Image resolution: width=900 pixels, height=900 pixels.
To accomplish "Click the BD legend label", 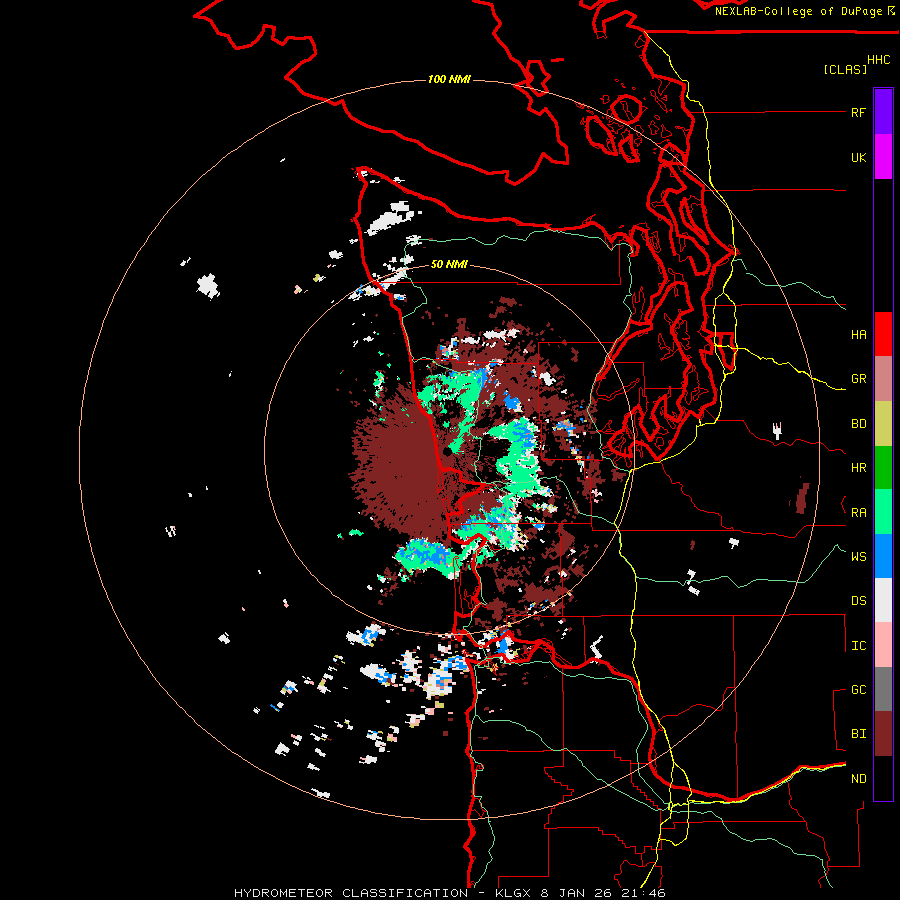I will point(858,424).
